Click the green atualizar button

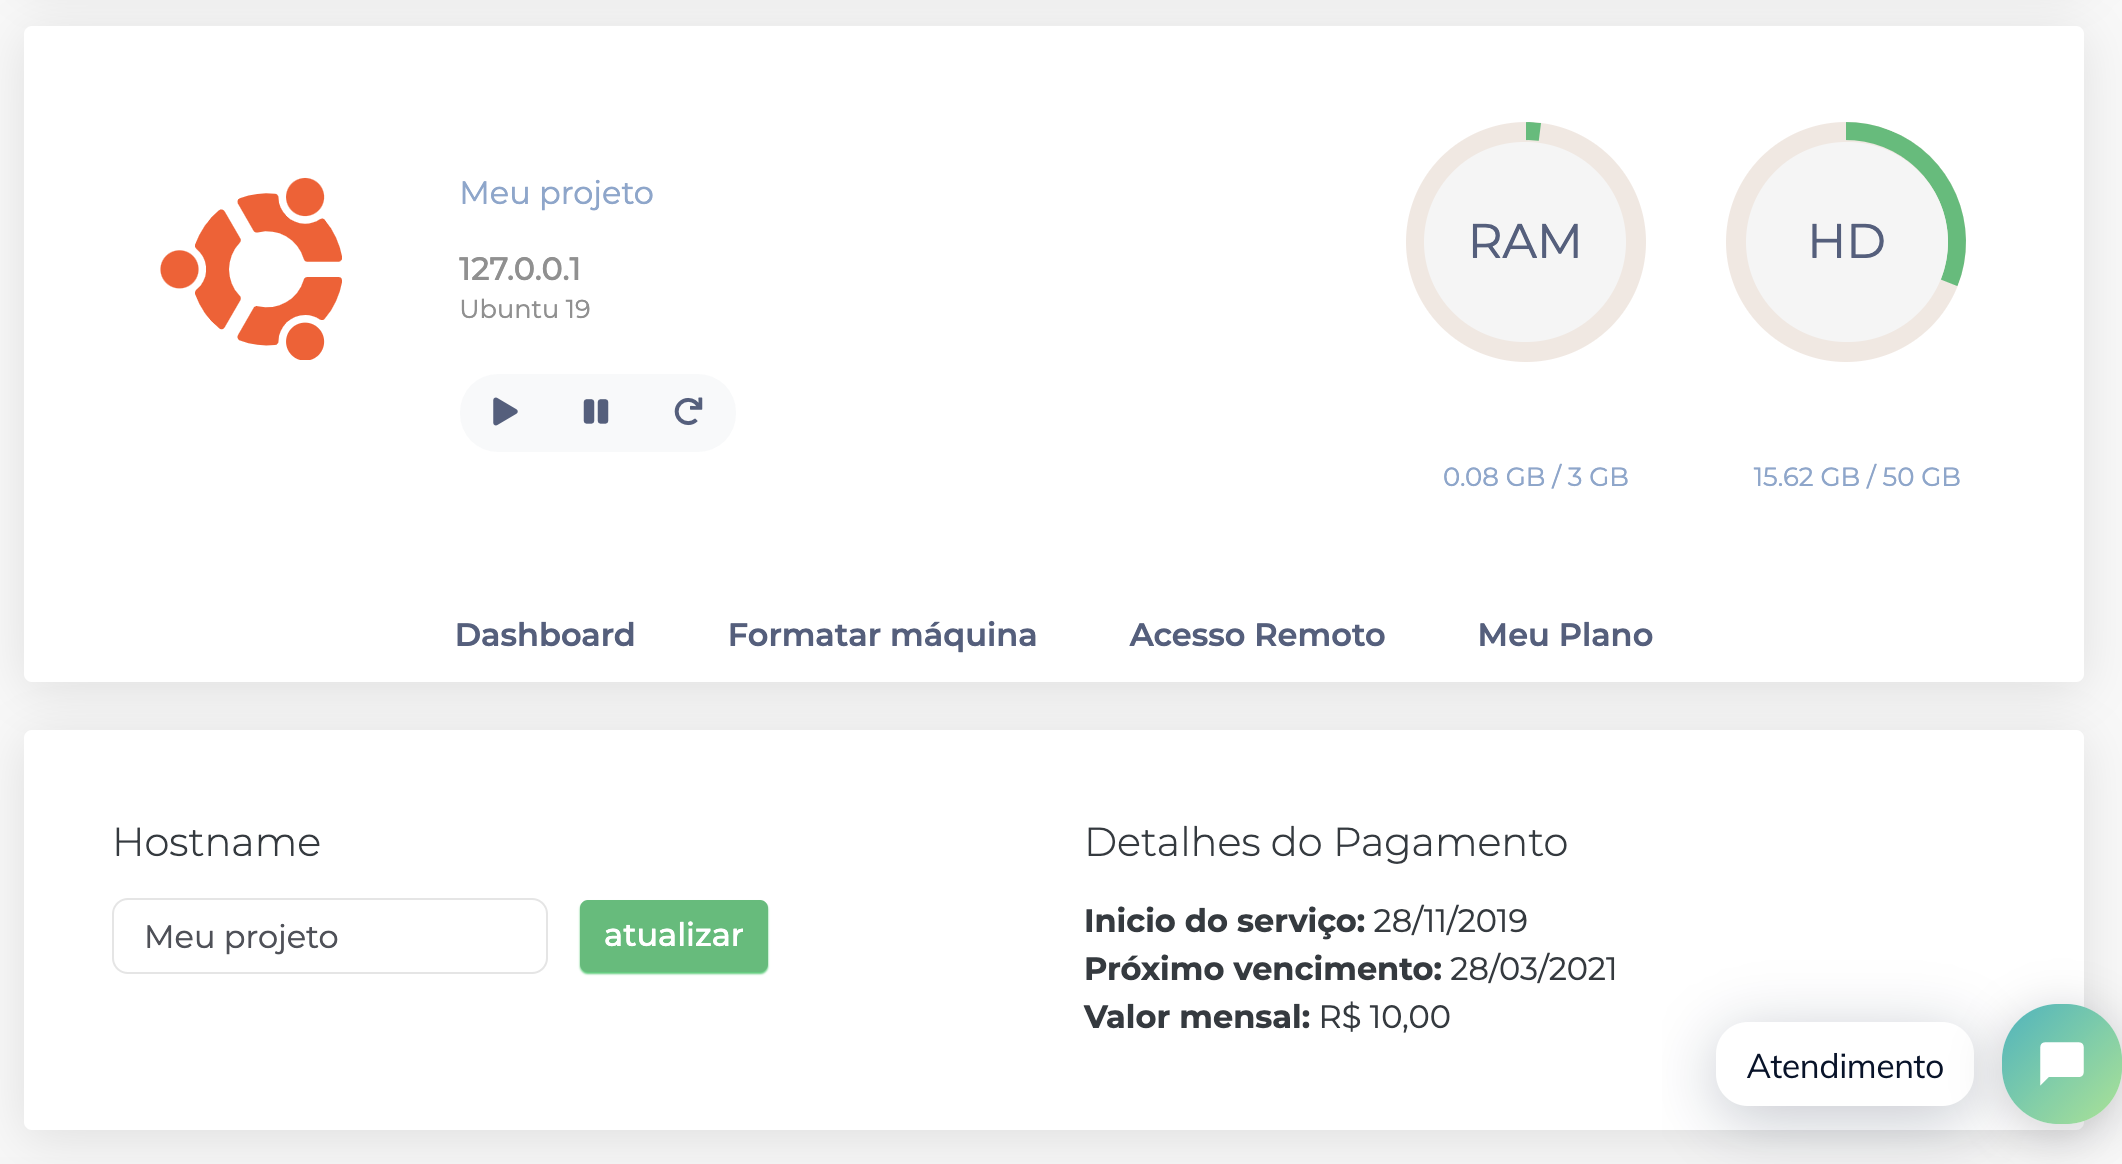point(674,936)
